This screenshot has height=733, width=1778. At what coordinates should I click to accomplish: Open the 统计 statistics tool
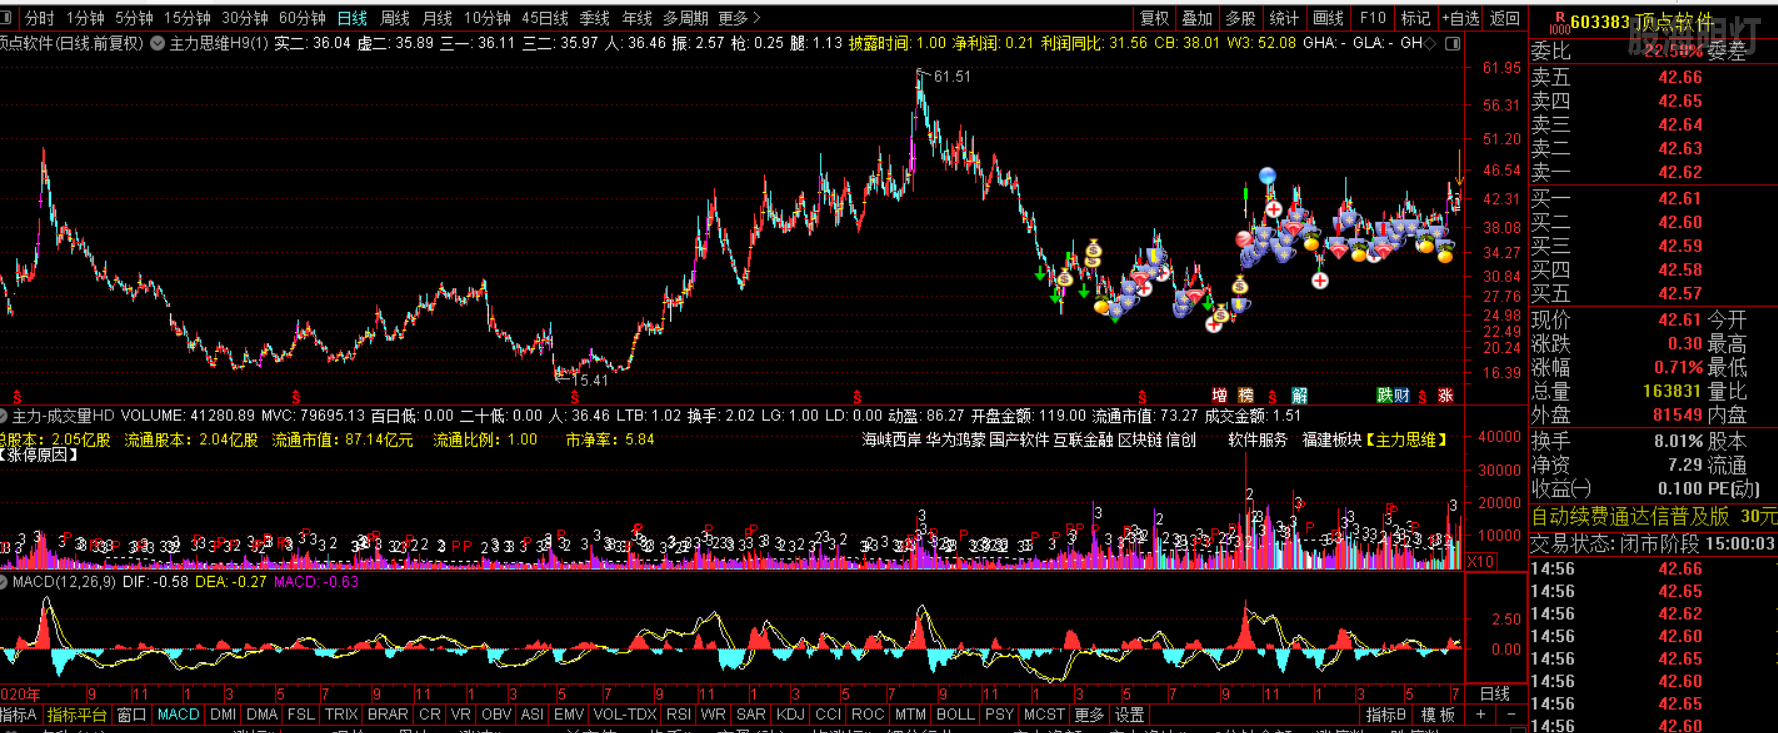(x=1284, y=18)
